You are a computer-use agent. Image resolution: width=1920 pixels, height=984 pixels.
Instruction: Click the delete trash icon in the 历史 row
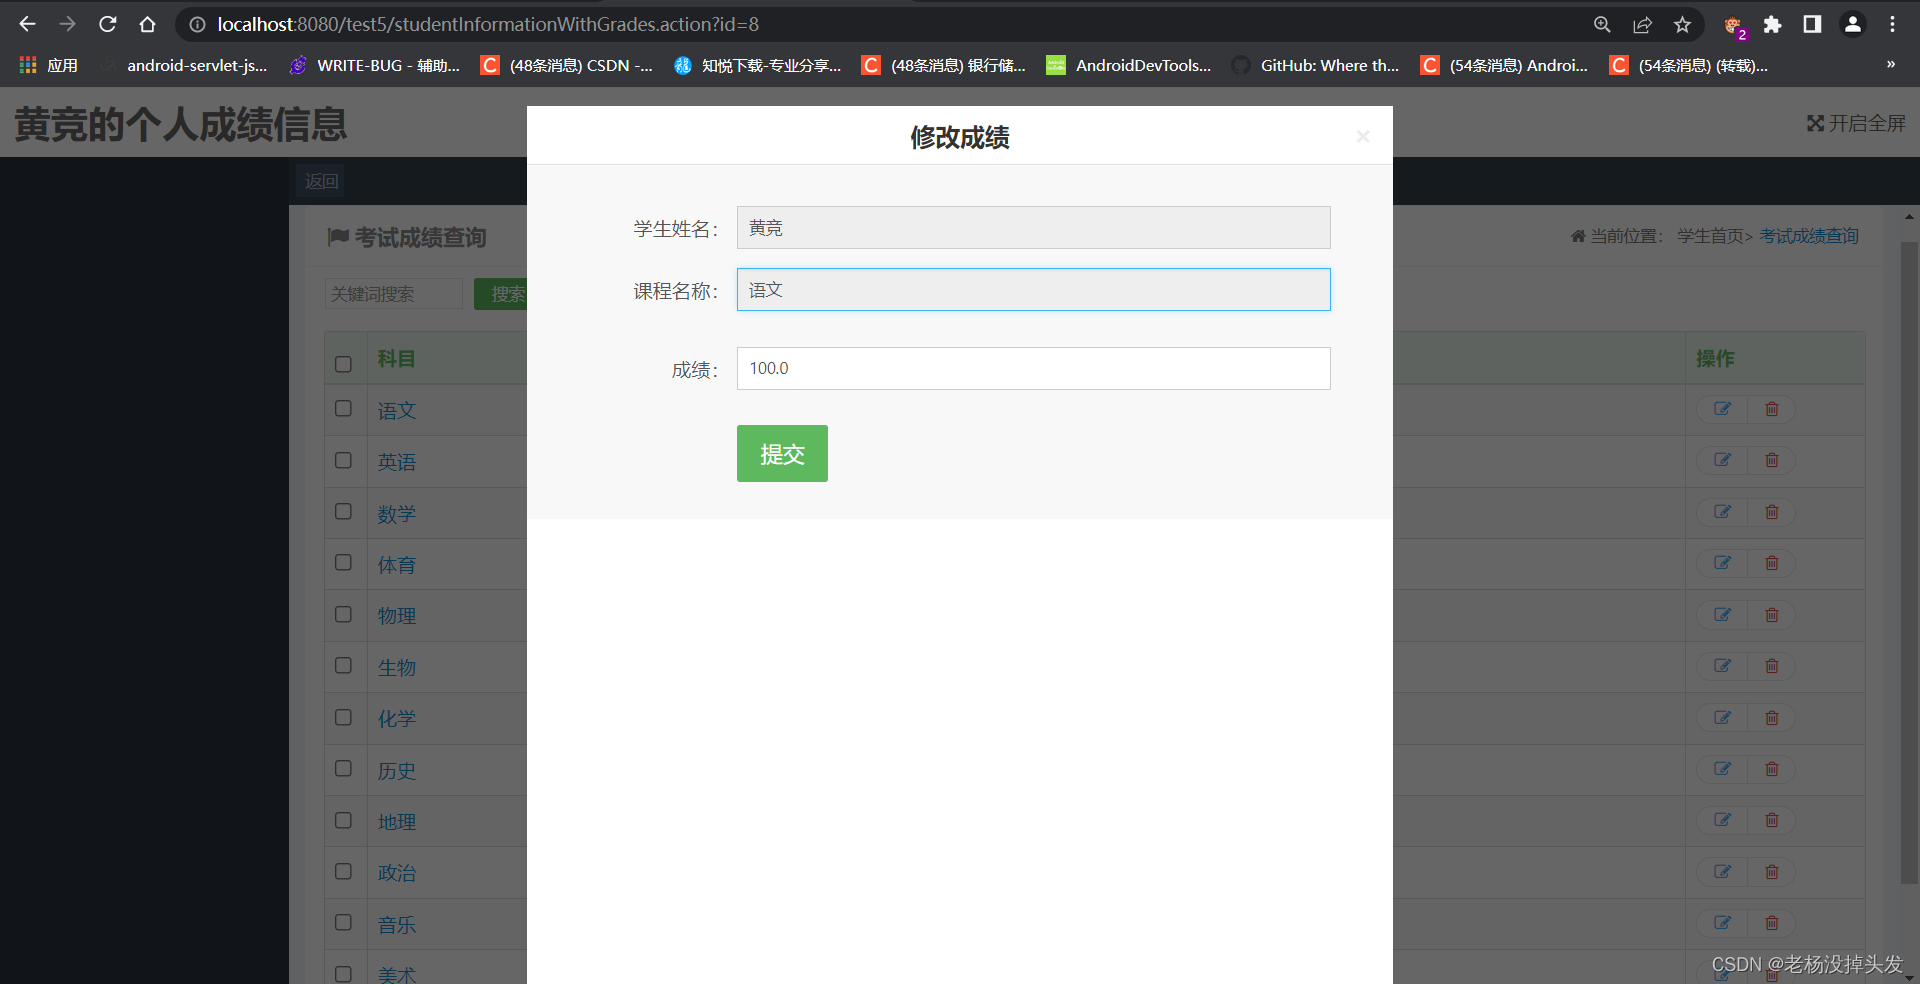click(x=1771, y=769)
